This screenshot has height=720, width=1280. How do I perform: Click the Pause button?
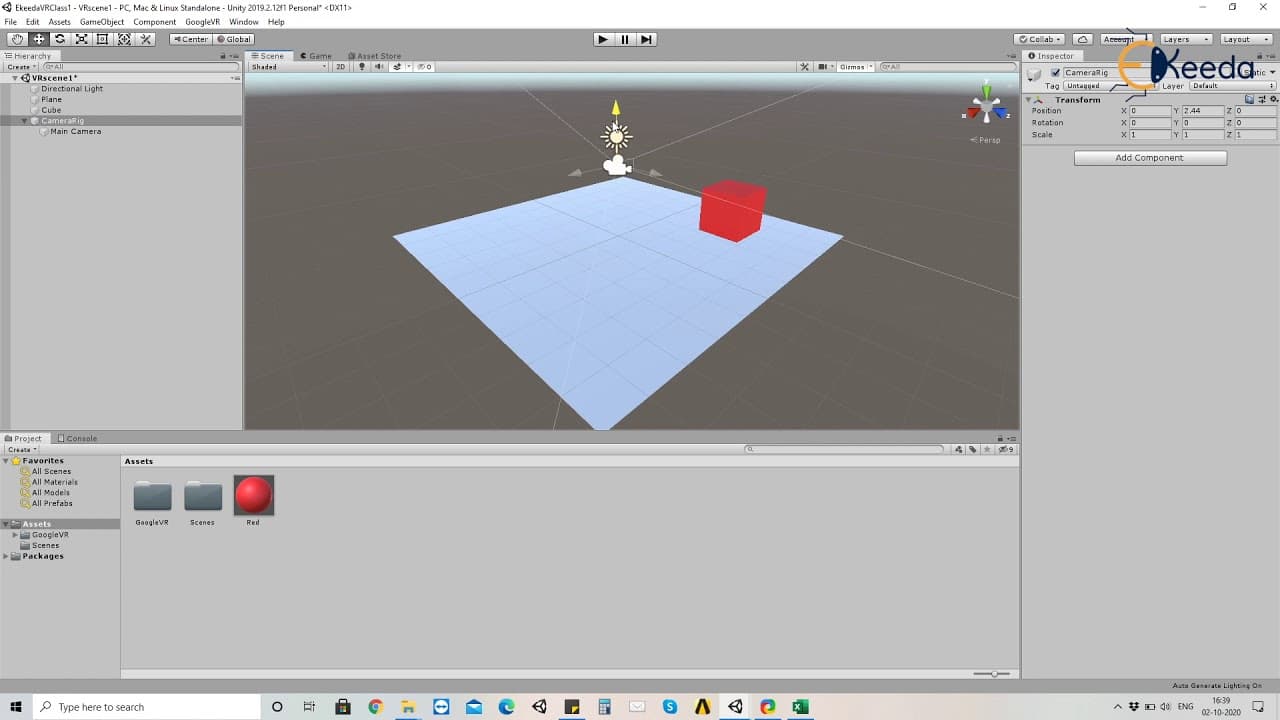coord(625,39)
